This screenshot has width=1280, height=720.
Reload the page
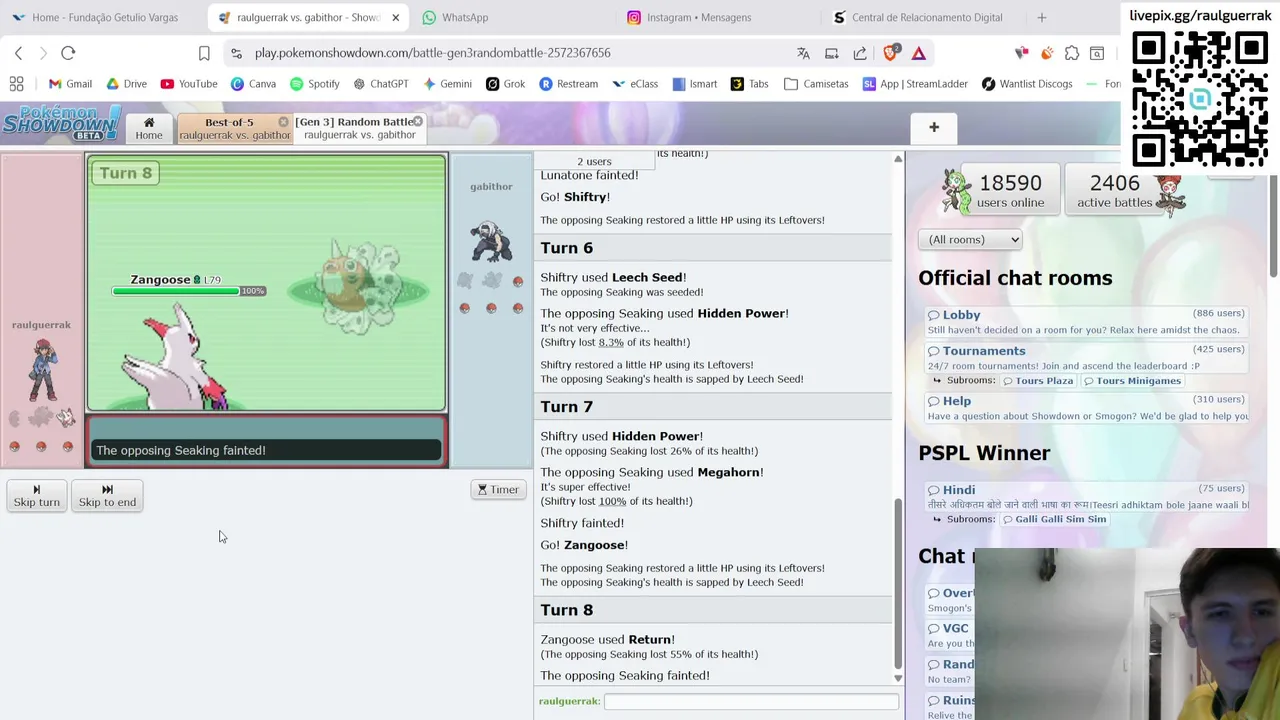coord(68,53)
